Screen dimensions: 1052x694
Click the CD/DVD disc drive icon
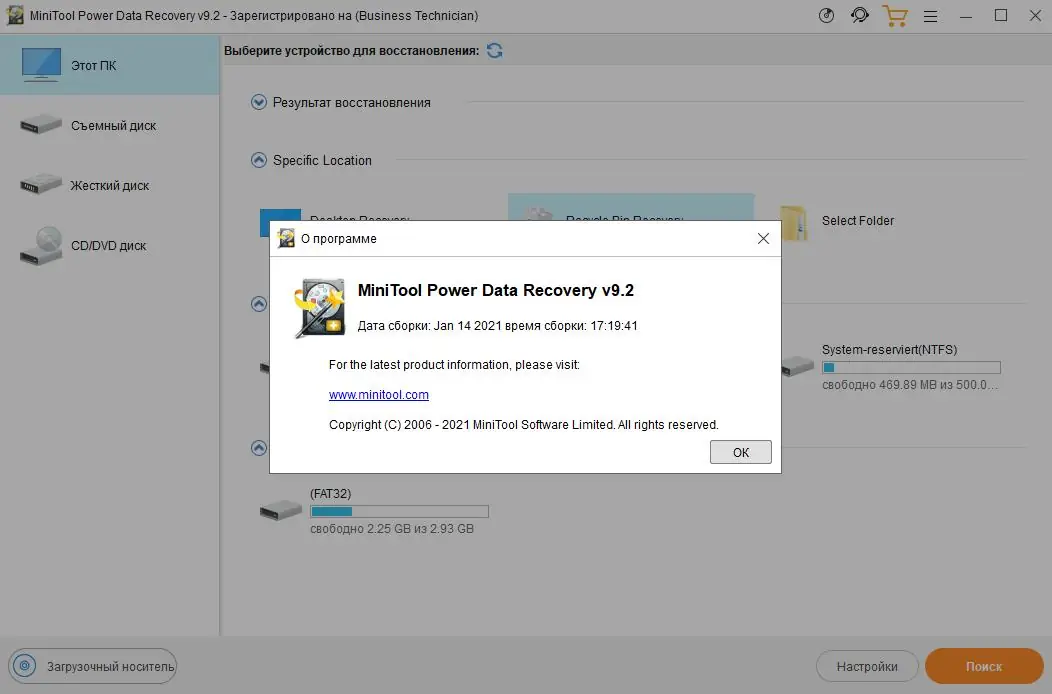pyautogui.click(x=41, y=246)
